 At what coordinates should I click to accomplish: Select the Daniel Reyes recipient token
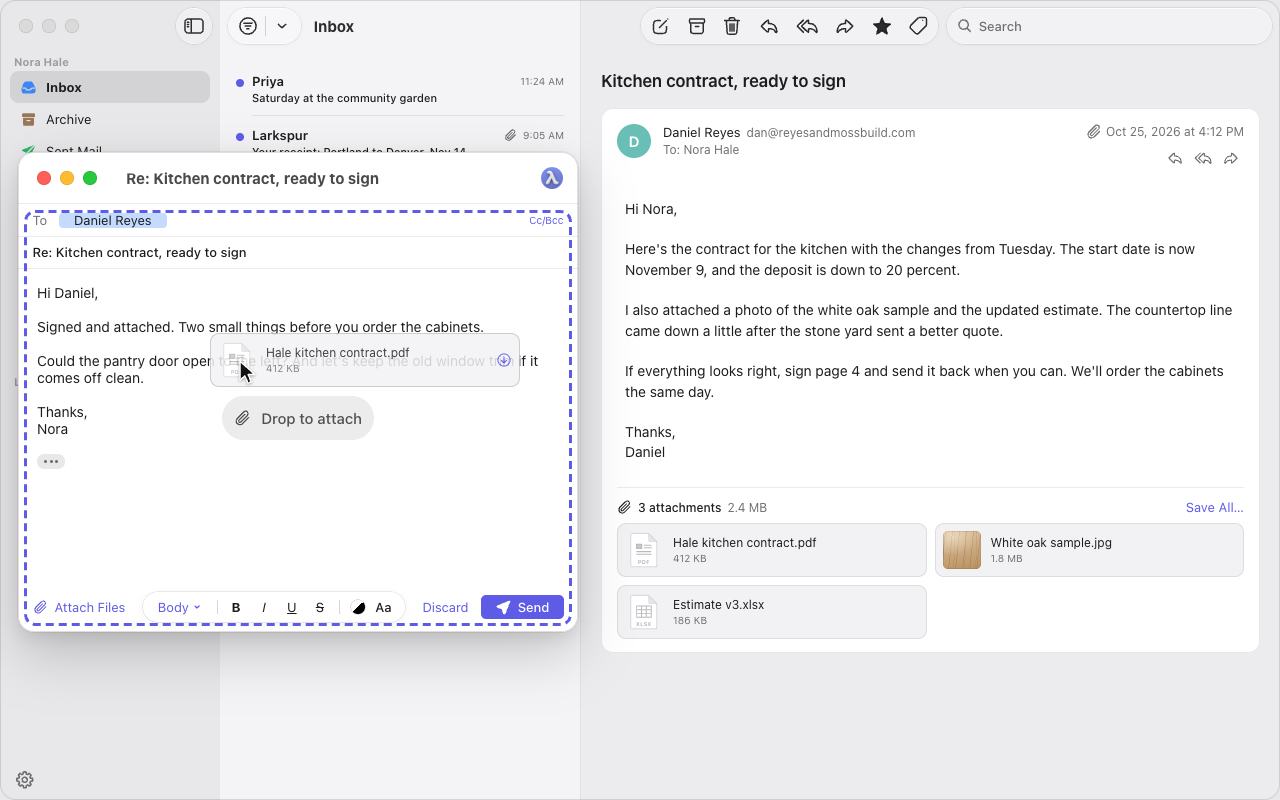coord(112,221)
